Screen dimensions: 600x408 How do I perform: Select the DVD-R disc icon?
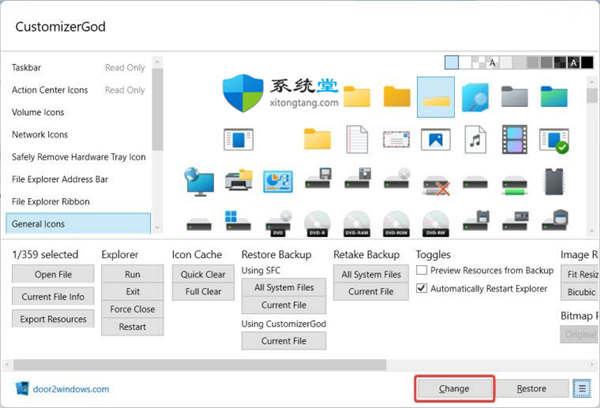[x=317, y=224]
